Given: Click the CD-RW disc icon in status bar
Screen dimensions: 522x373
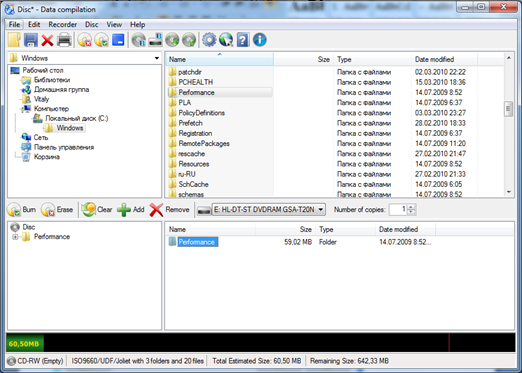Looking at the screenshot, I should [x=11, y=361].
